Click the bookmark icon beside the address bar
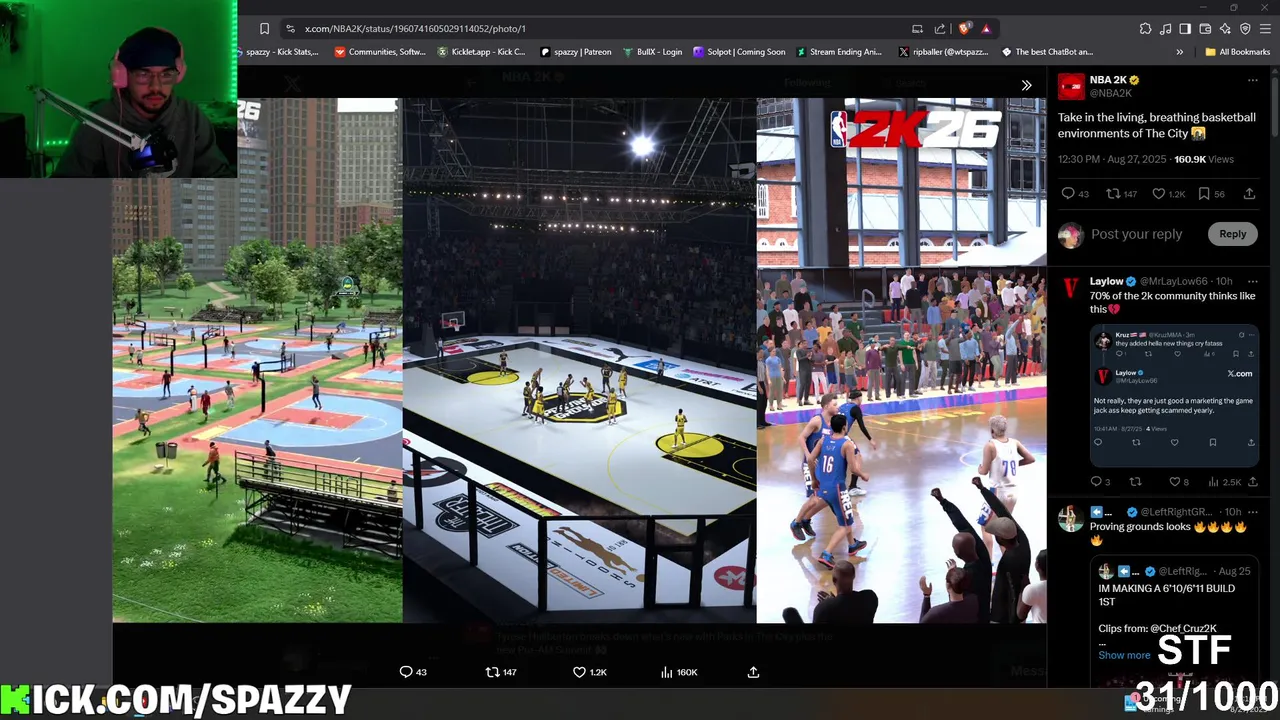The width and height of the screenshot is (1280, 720). pyautogui.click(x=264, y=28)
